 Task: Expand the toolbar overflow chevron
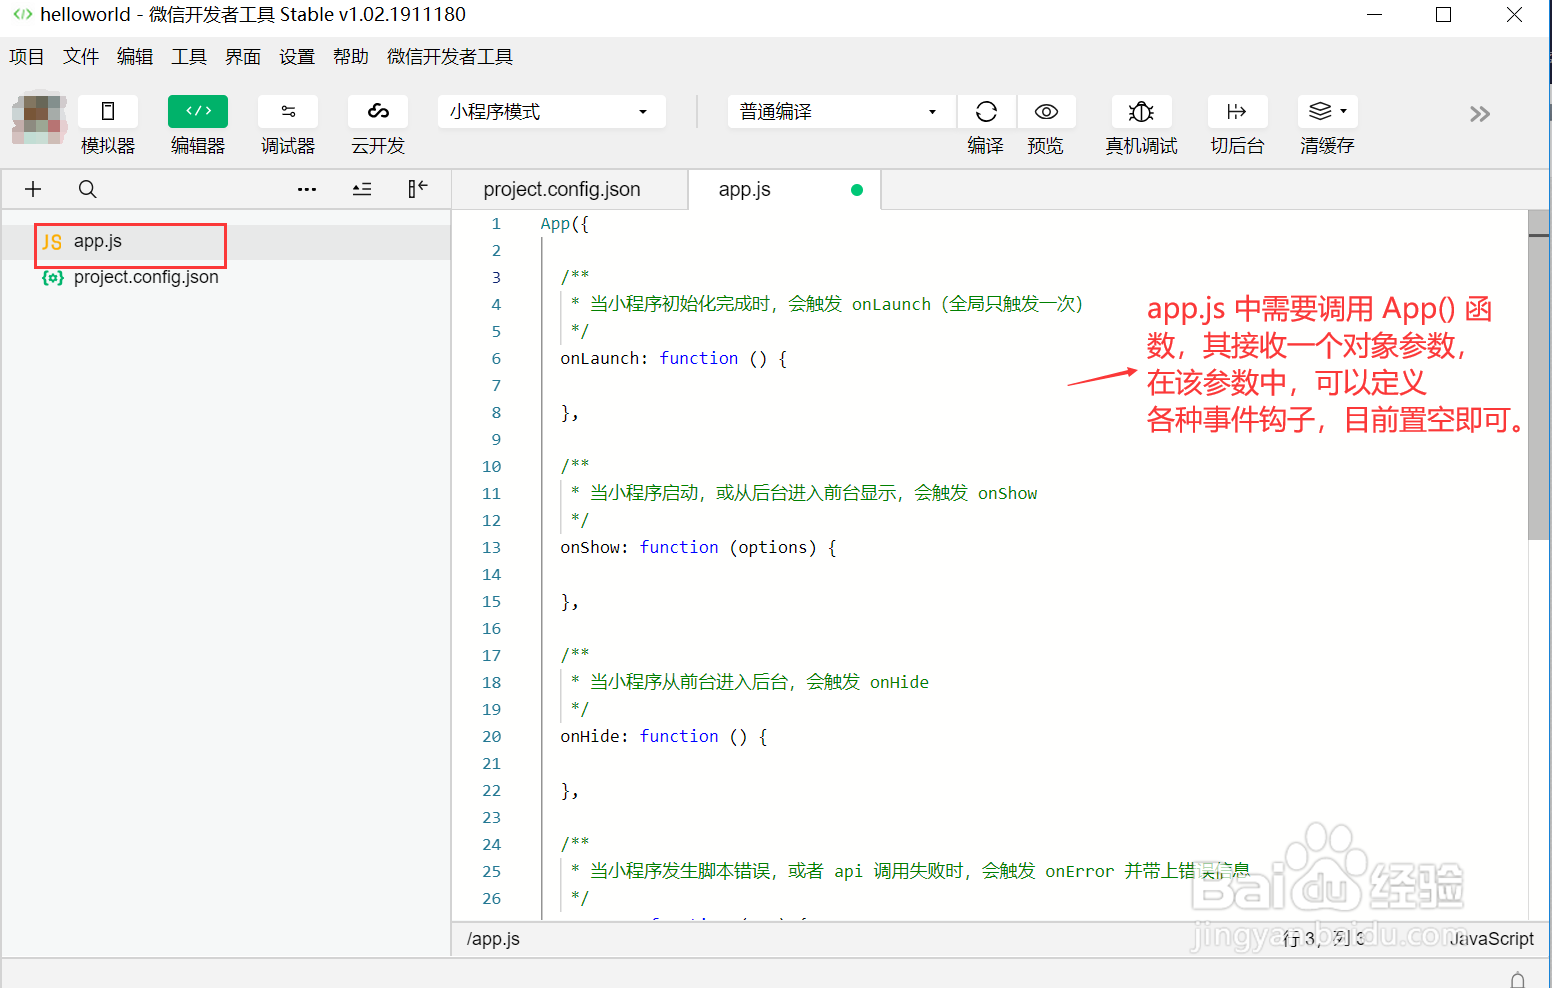pyautogui.click(x=1480, y=114)
